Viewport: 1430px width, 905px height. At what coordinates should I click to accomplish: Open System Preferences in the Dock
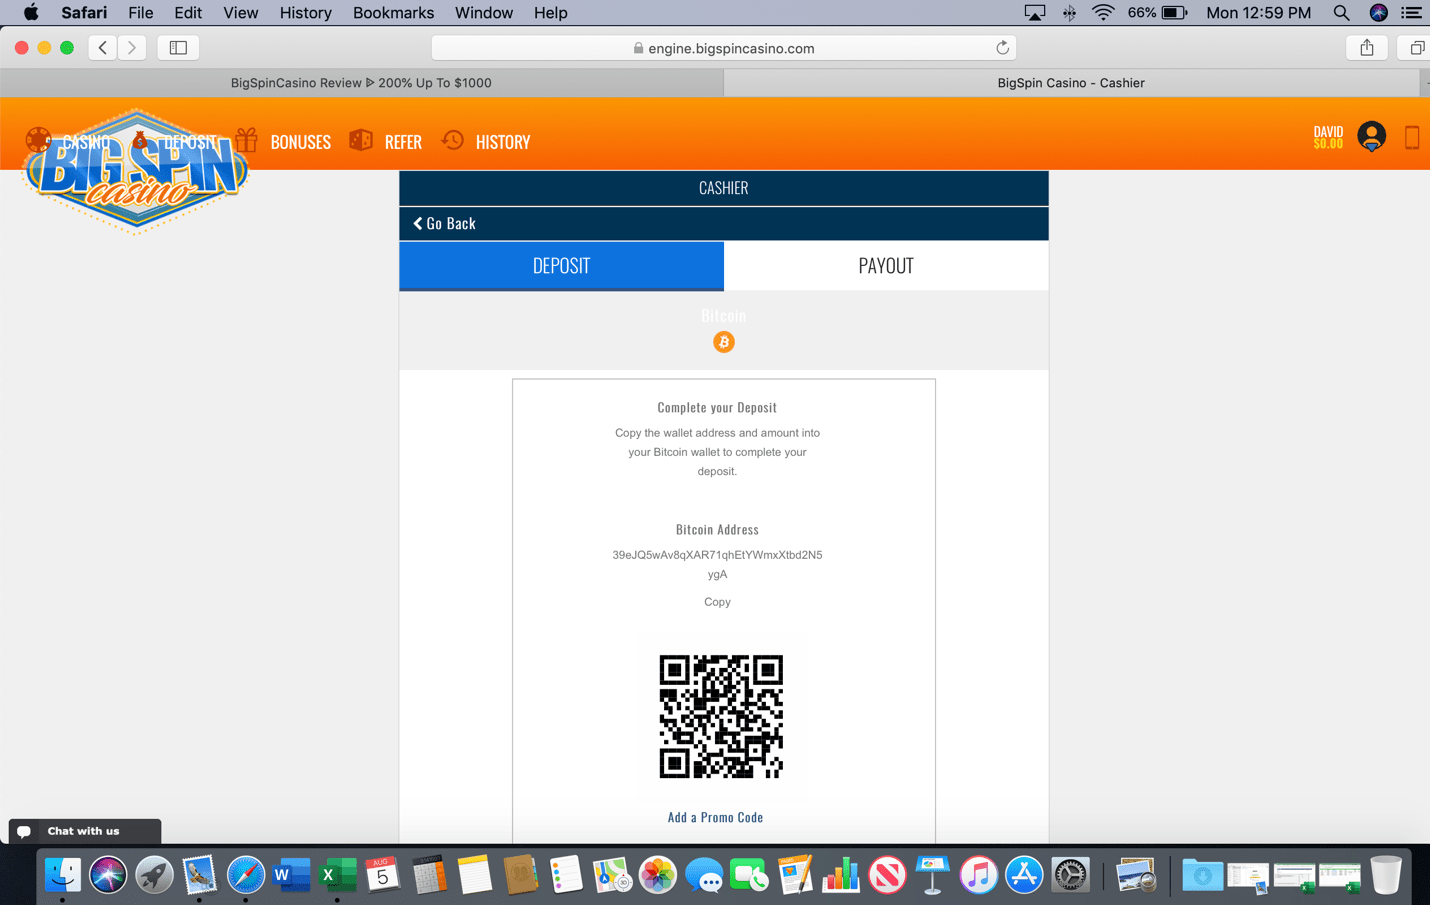[1070, 875]
